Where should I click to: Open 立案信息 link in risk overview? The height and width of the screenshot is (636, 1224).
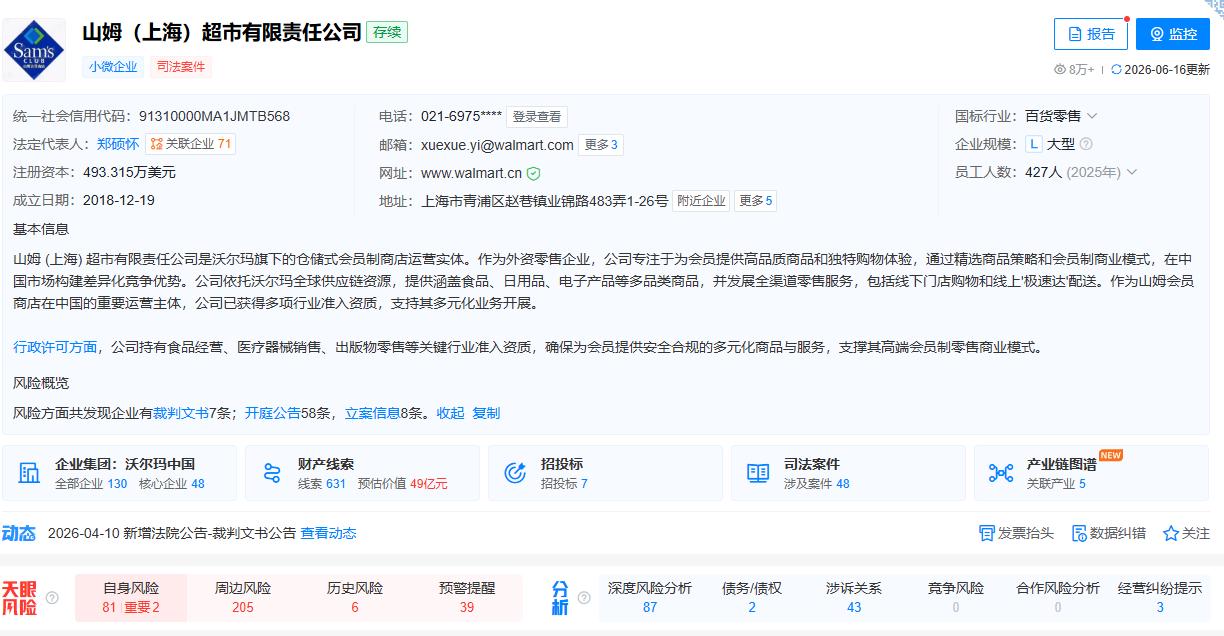[373, 413]
